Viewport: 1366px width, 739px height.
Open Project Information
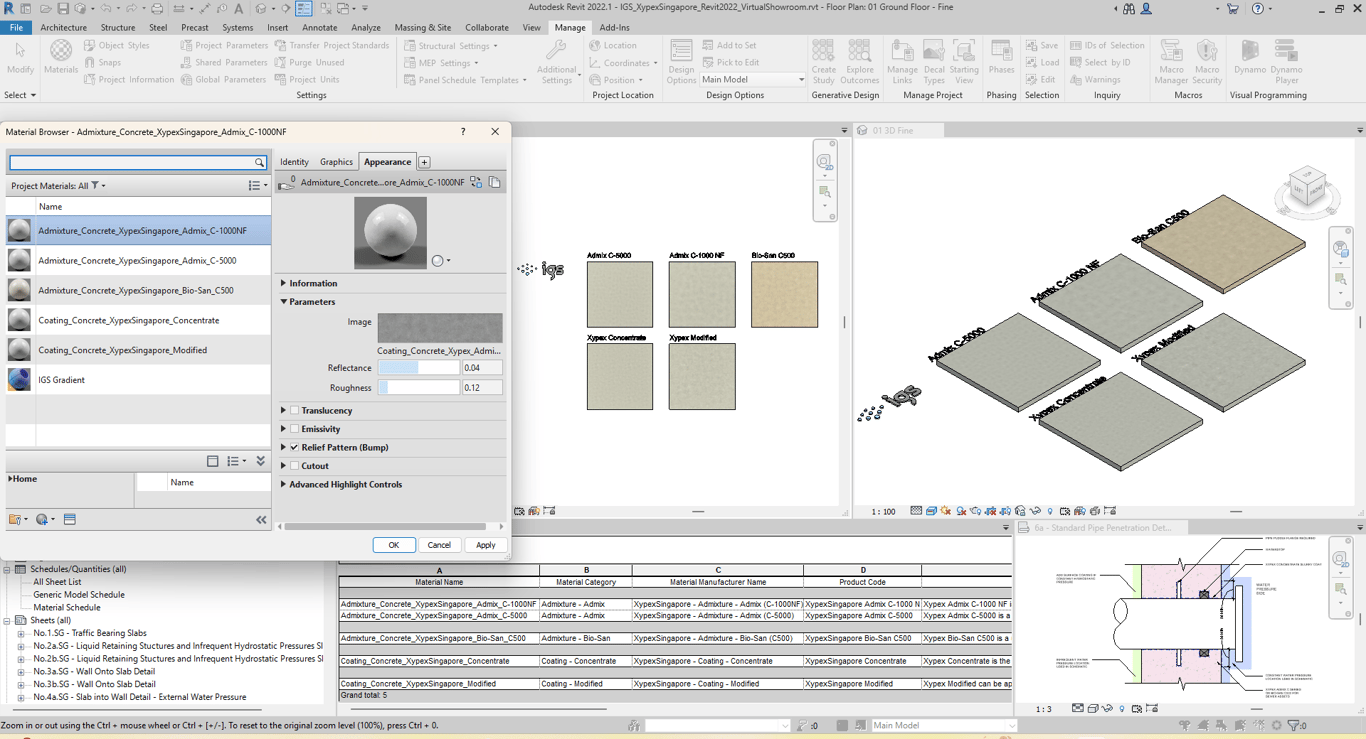point(129,79)
